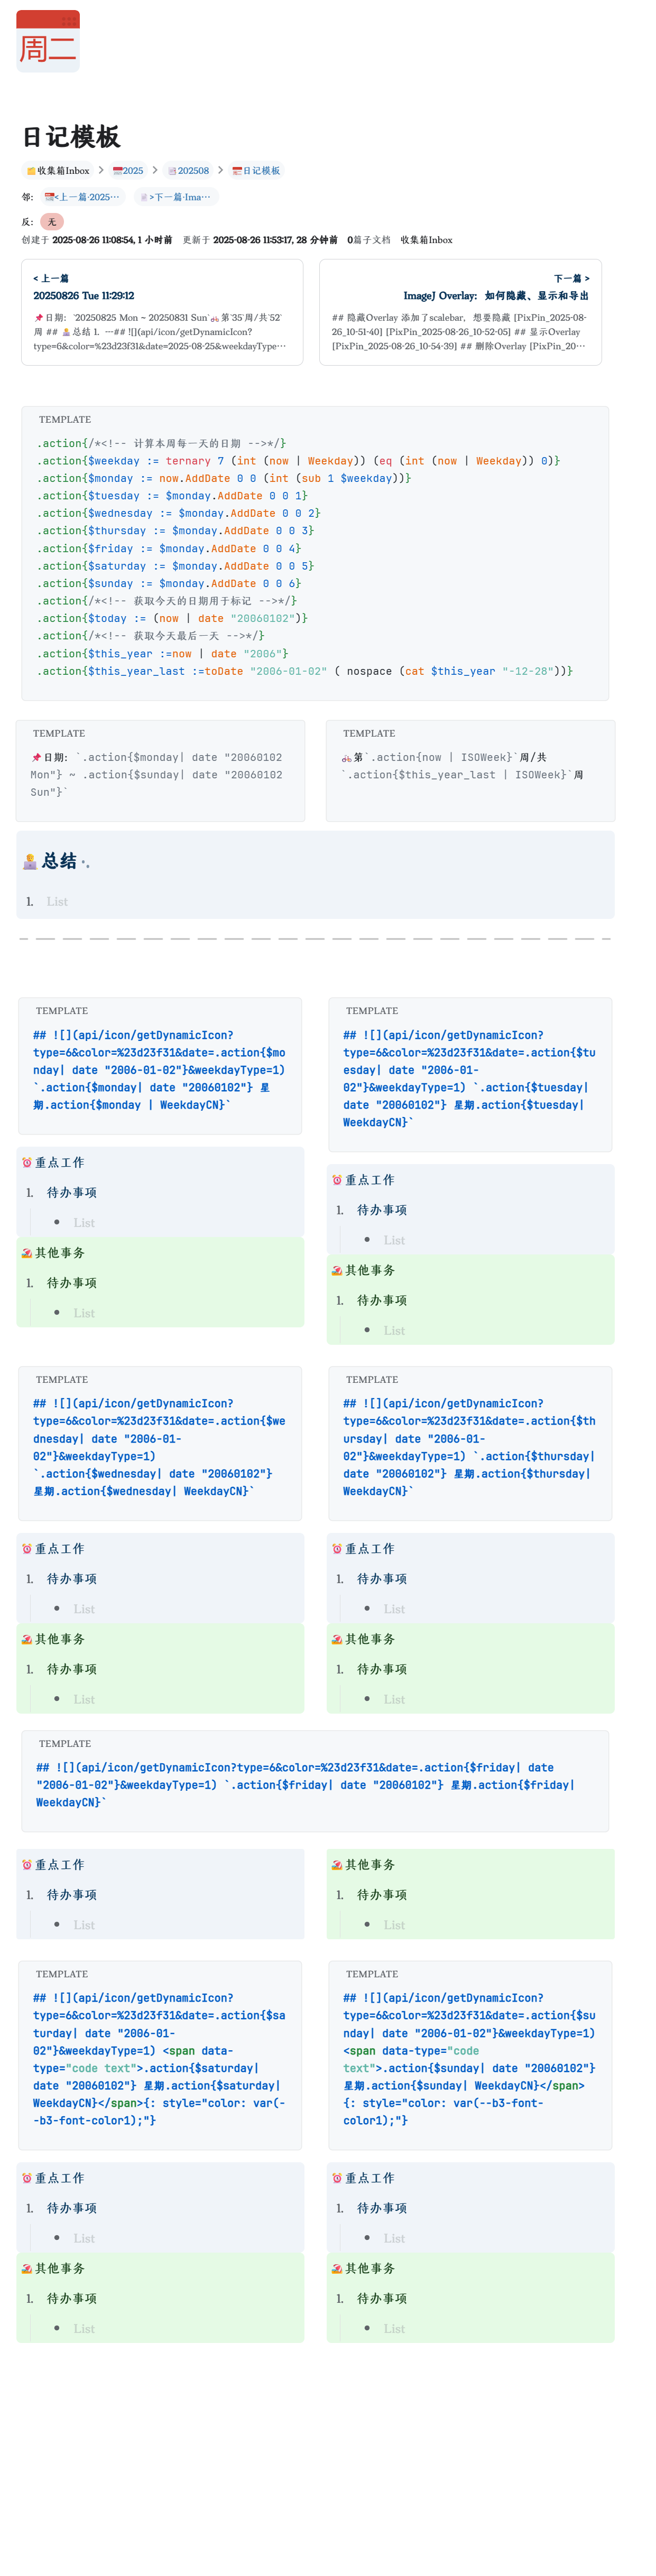Go to 收集箱Inbox breadcrumb
Screen dimensions: 656x2576
point(58,170)
